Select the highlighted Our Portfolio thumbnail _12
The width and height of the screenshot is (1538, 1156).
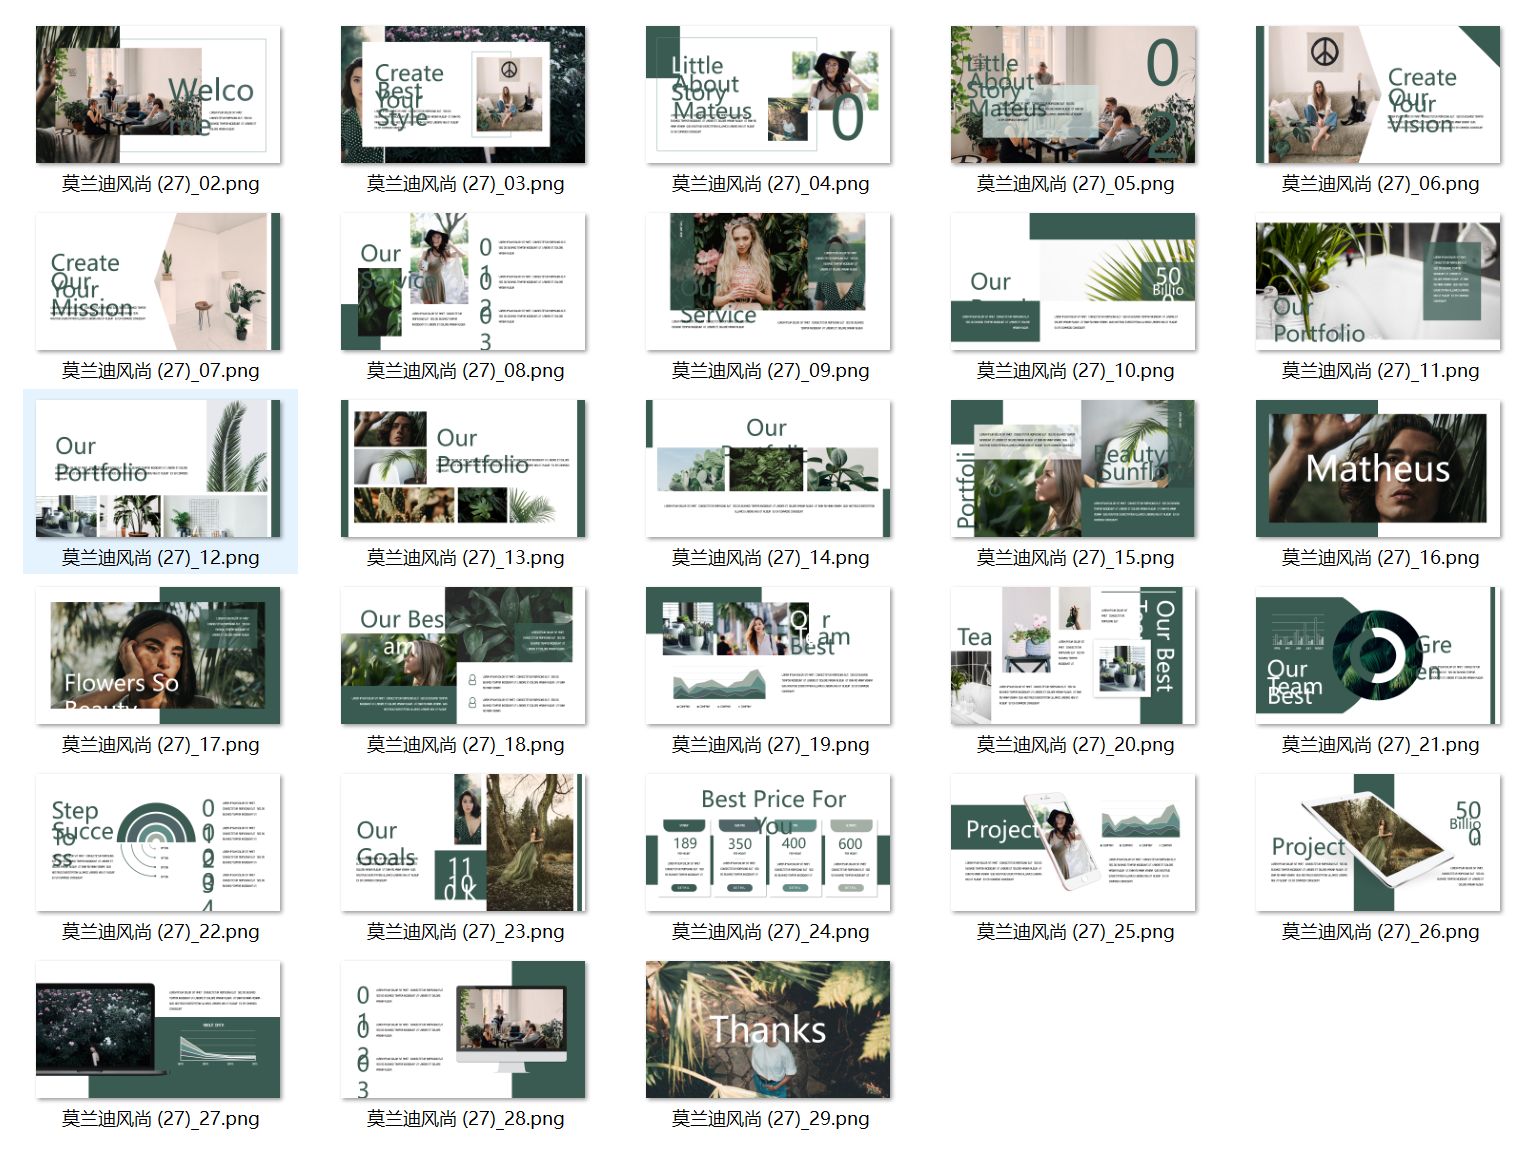158,469
